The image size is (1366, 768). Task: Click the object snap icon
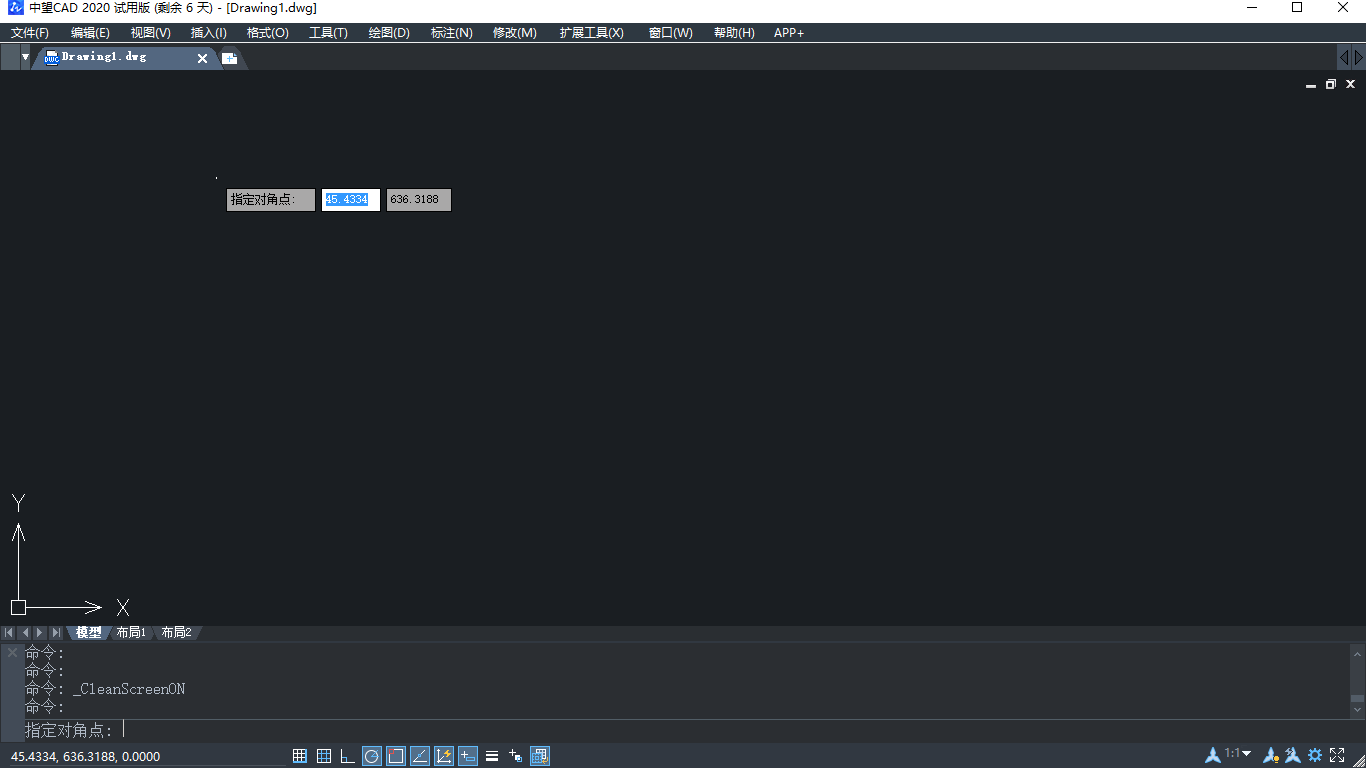[396, 756]
